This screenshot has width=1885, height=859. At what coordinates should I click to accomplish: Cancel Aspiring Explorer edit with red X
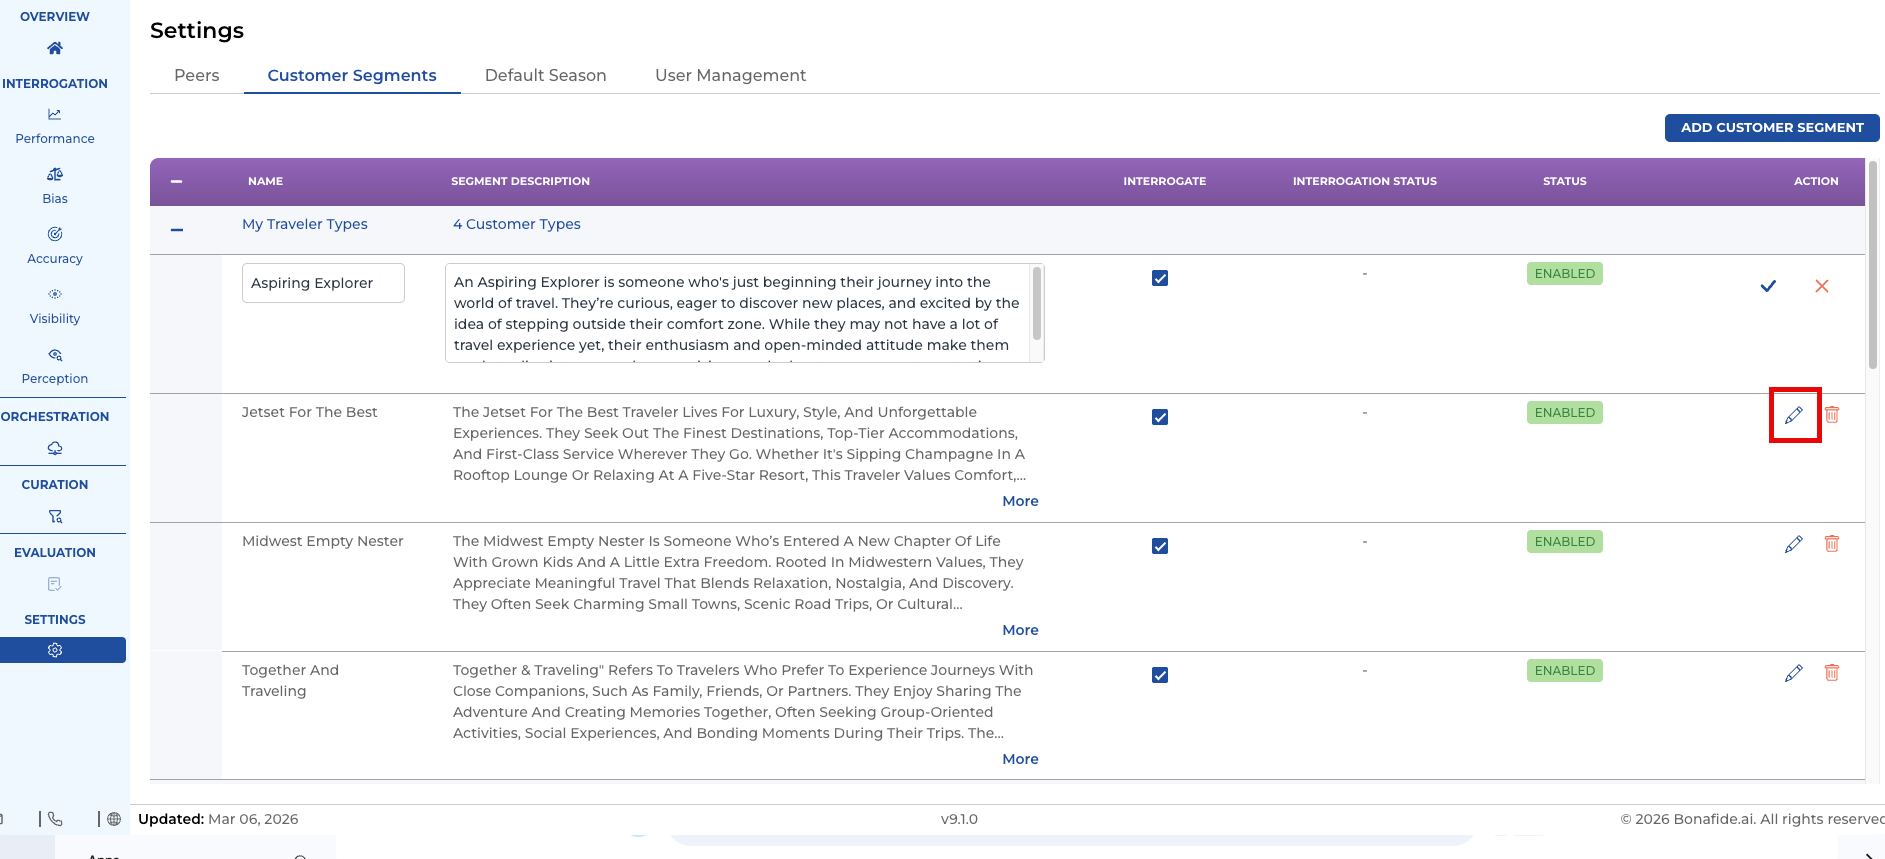pos(1822,286)
